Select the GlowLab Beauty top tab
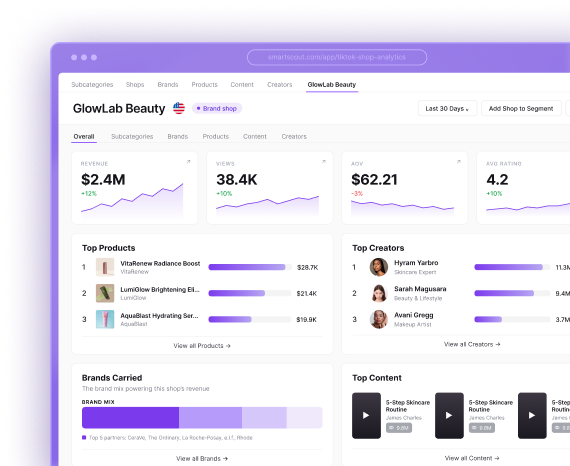The height and width of the screenshot is (466, 570). pyautogui.click(x=332, y=84)
